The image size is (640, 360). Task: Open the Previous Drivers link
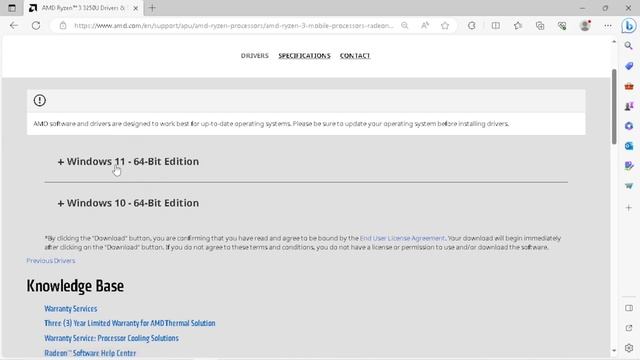51,260
